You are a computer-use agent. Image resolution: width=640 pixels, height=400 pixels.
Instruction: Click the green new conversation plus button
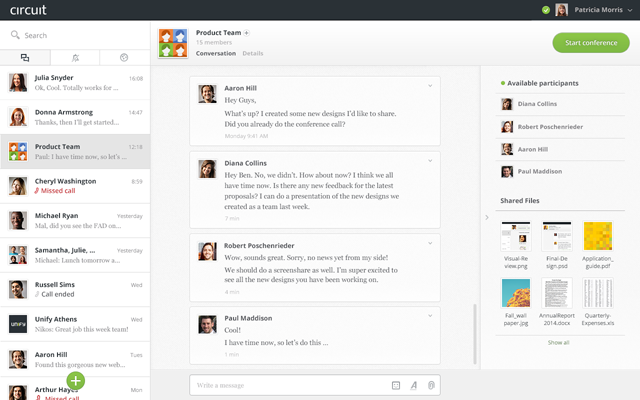coord(76,381)
